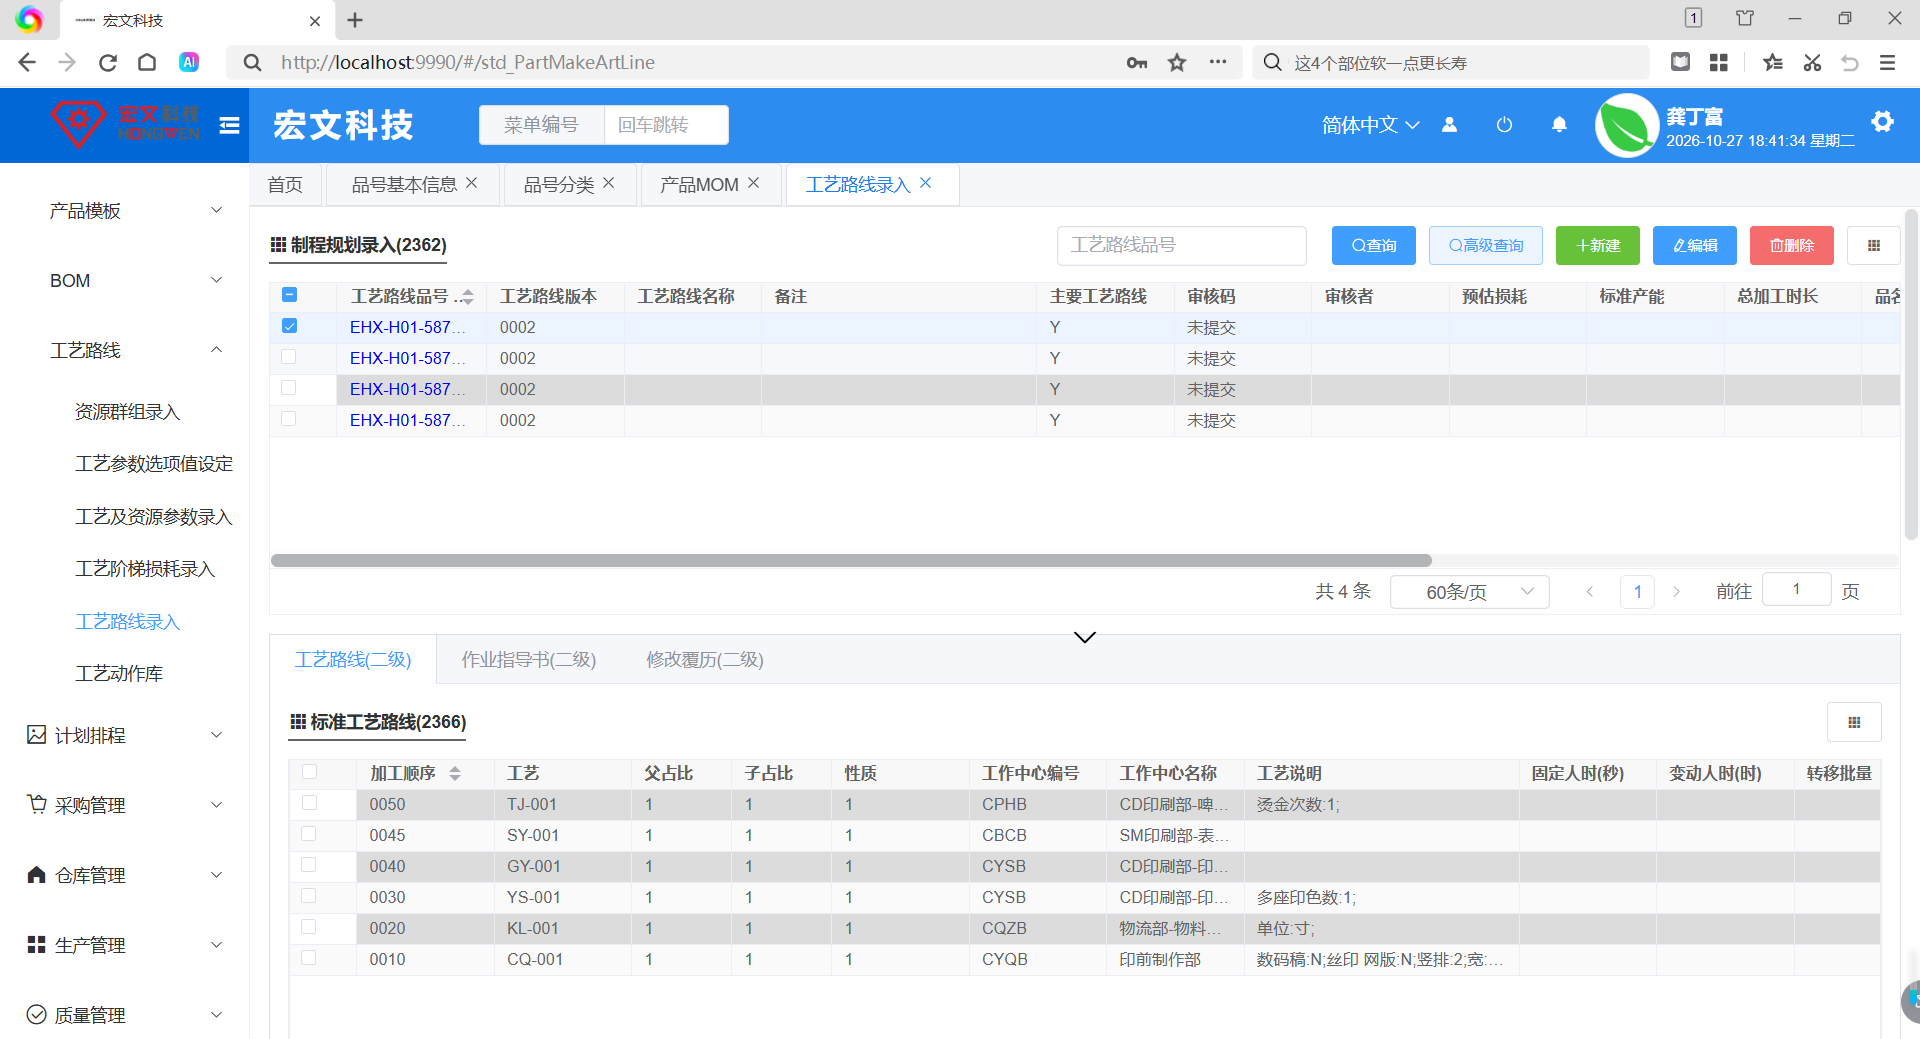Go to the 首页 tab
This screenshot has width=1920, height=1039.
point(285,185)
